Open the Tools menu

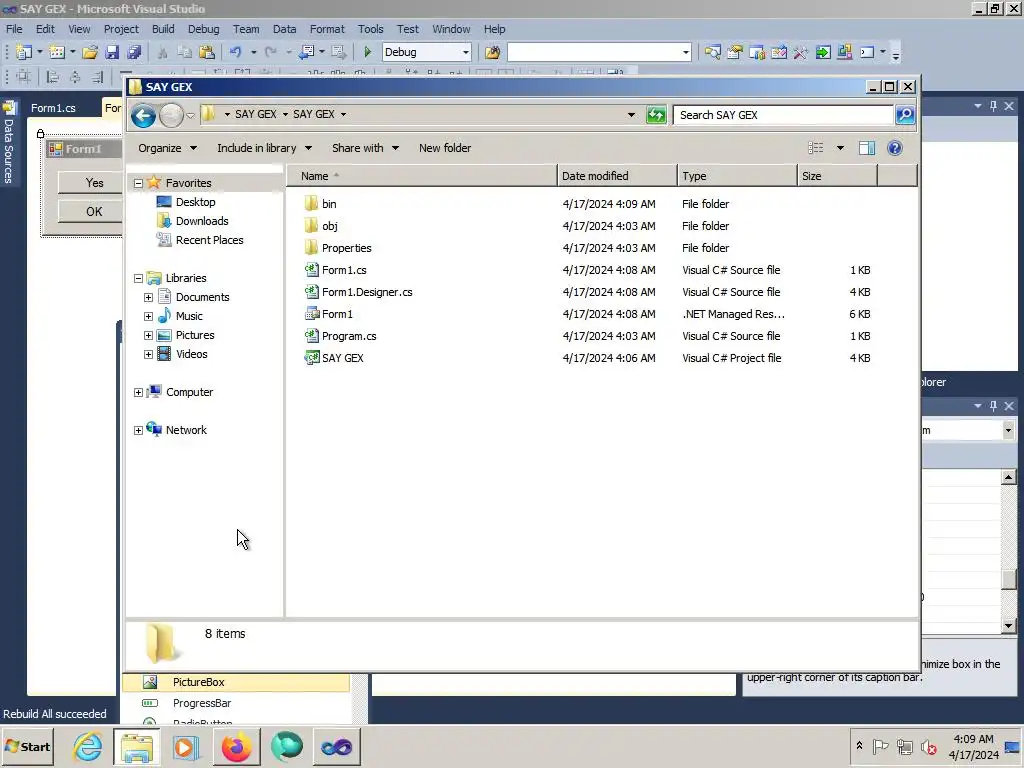click(370, 29)
